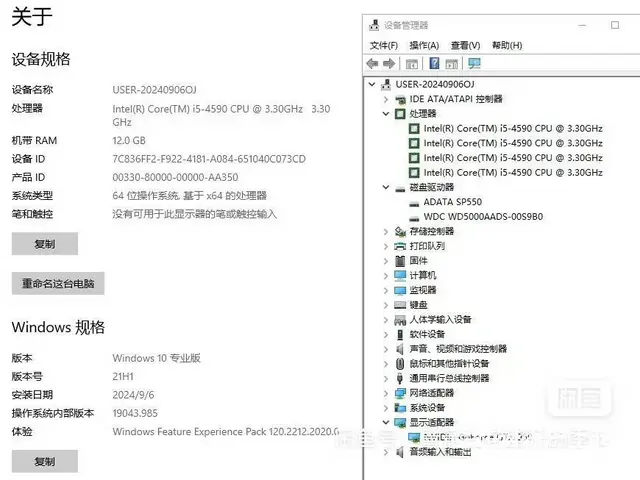Expand the 监视器 node
The image size is (640, 480).
tap(386, 290)
